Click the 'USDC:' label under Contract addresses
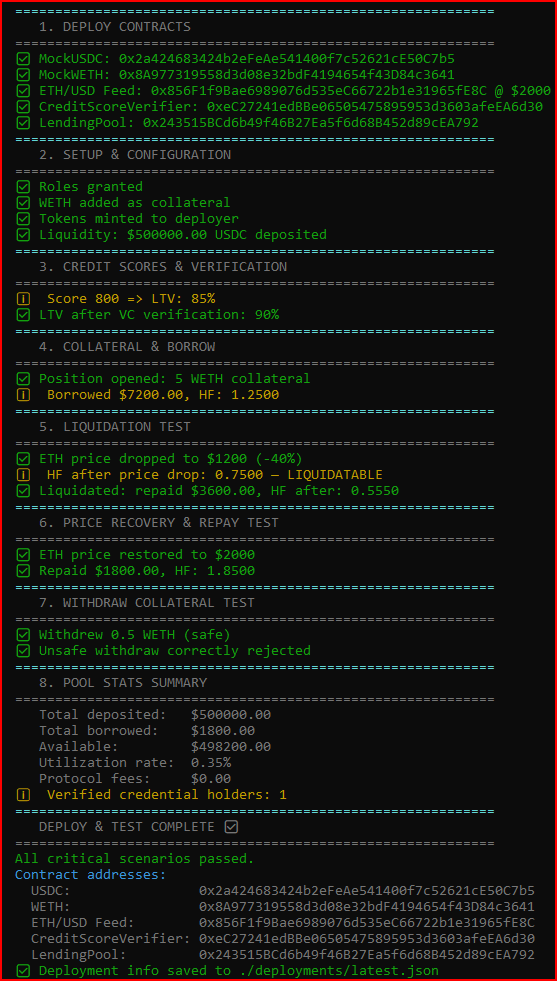Viewport: 557px width, 981px height. pos(51,891)
